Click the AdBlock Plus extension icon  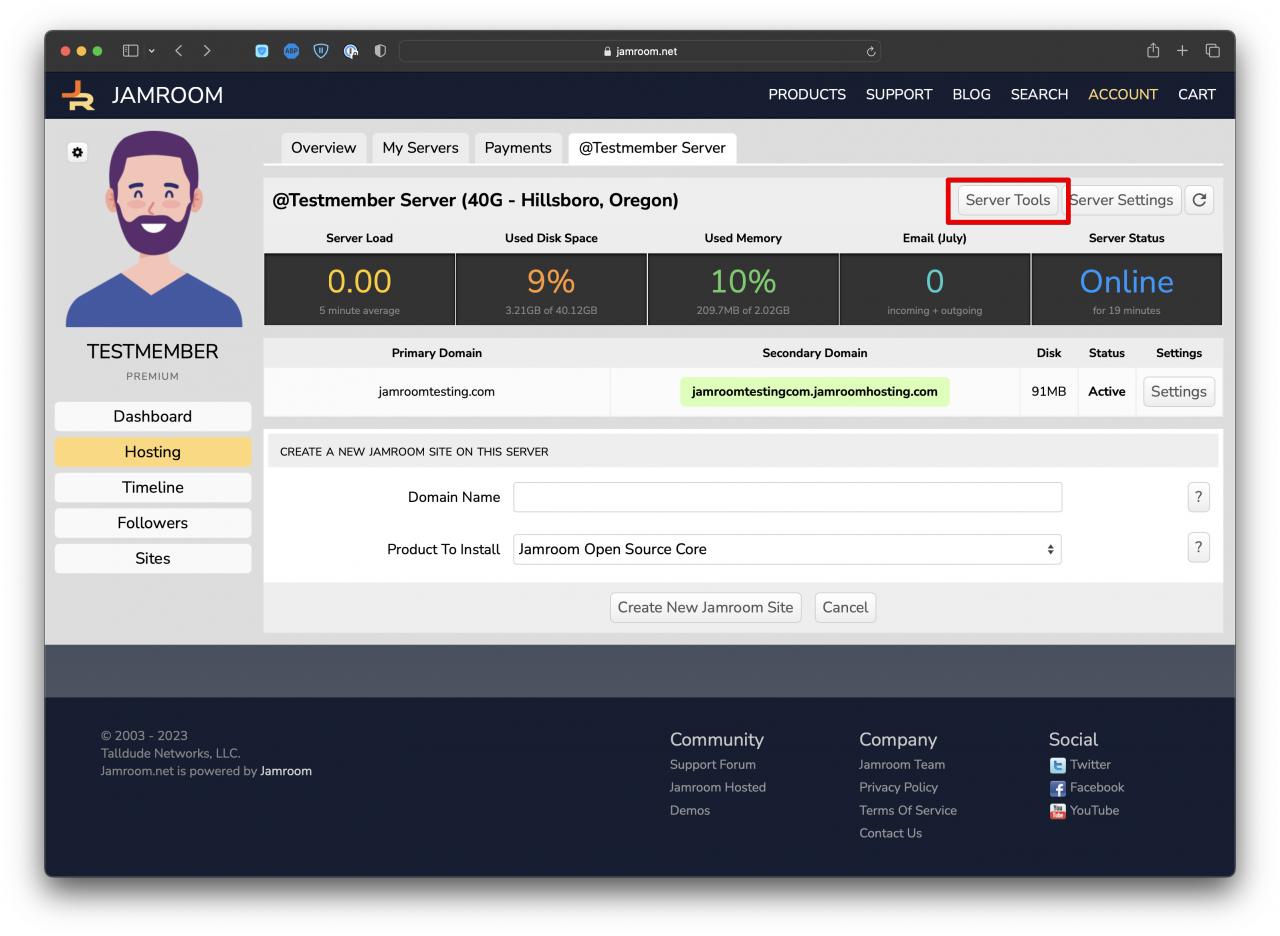(291, 51)
